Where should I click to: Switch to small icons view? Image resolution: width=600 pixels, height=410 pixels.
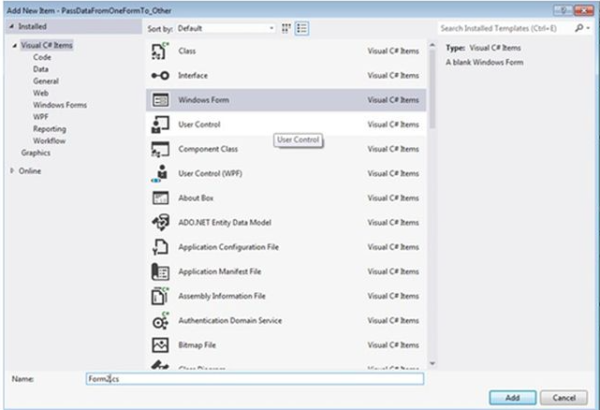coord(288,29)
